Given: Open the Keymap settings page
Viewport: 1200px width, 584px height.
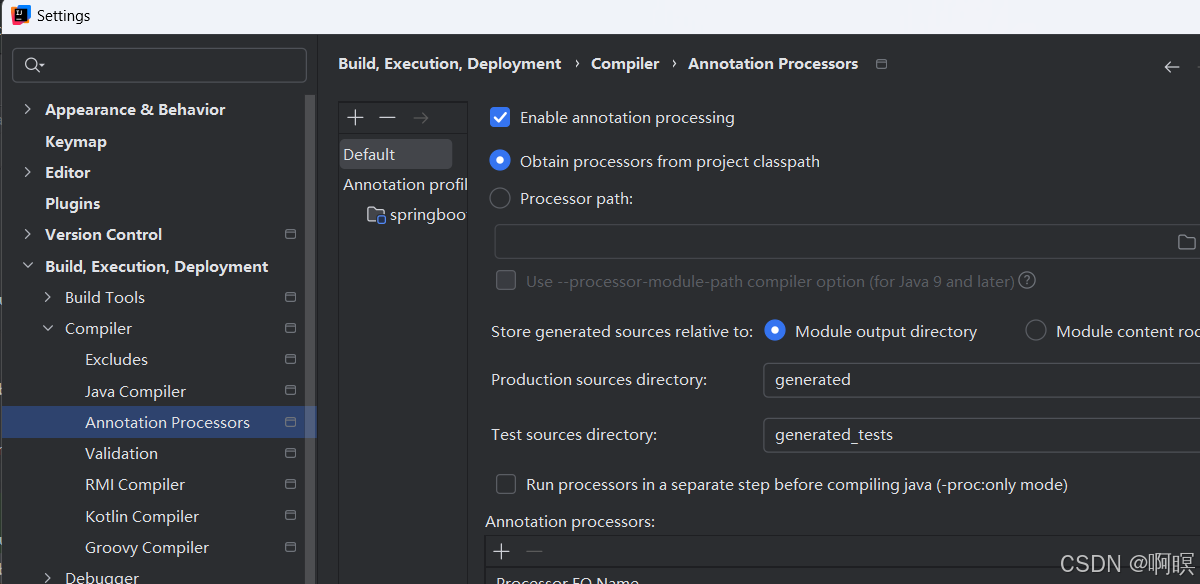Looking at the screenshot, I should (76, 142).
